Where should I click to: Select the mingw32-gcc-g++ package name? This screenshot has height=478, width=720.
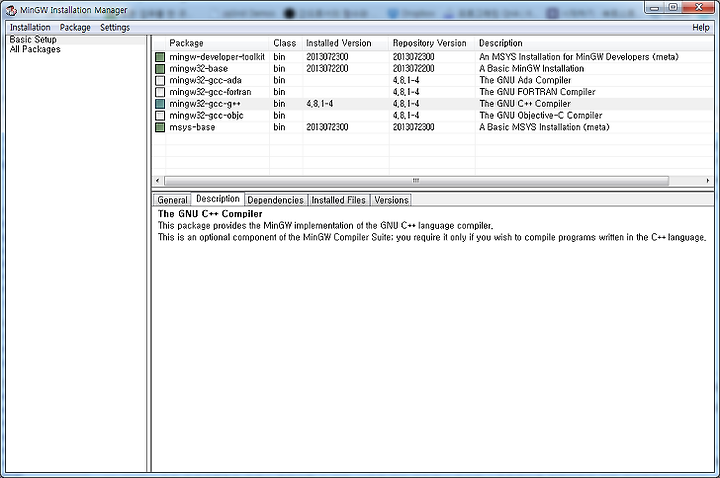(205, 104)
